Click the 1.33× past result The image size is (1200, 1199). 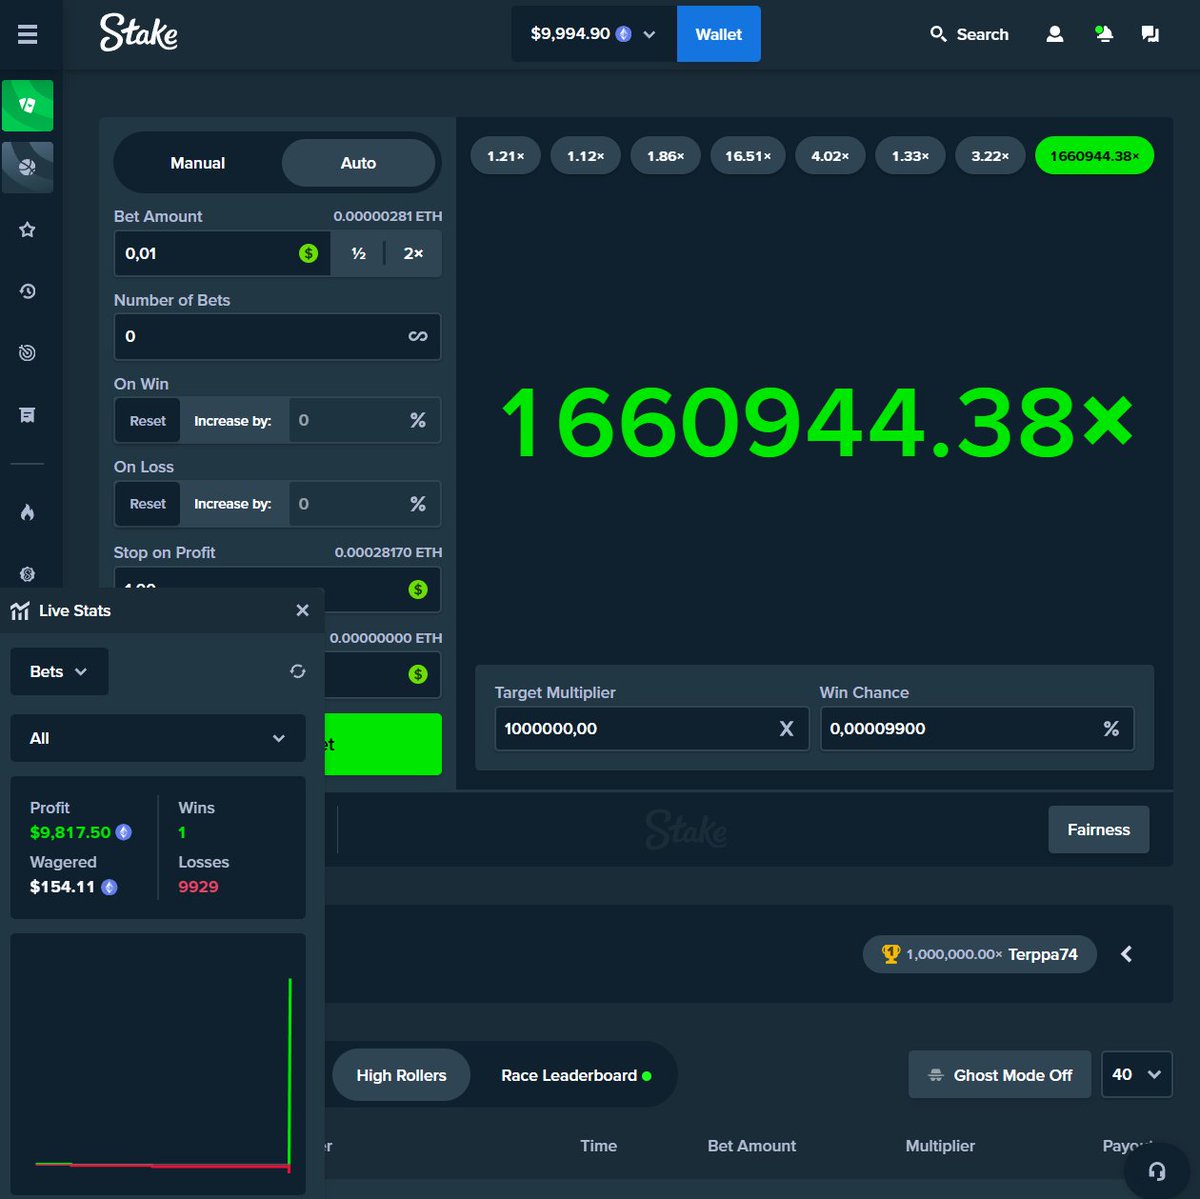pos(910,156)
